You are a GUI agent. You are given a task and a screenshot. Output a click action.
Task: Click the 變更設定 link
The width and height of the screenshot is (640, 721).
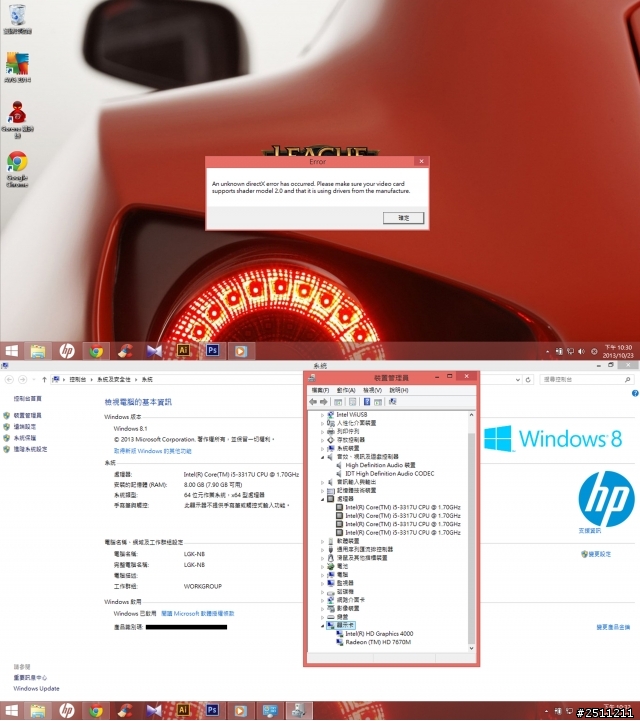[x=600, y=555]
